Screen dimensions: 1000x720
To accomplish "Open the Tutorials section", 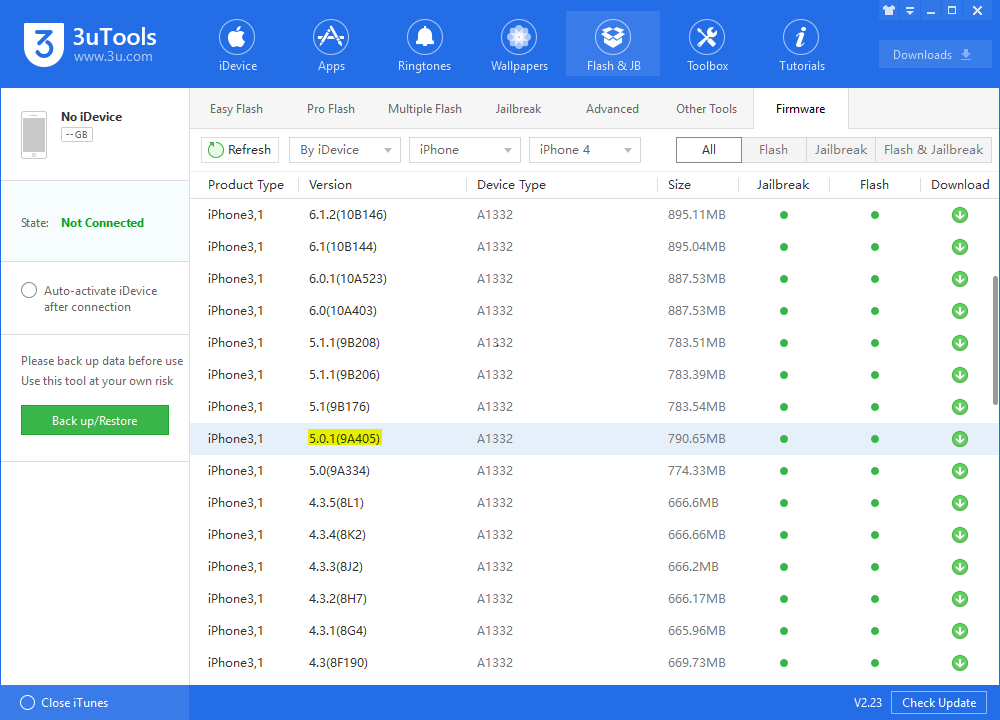I will coord(801,45).
